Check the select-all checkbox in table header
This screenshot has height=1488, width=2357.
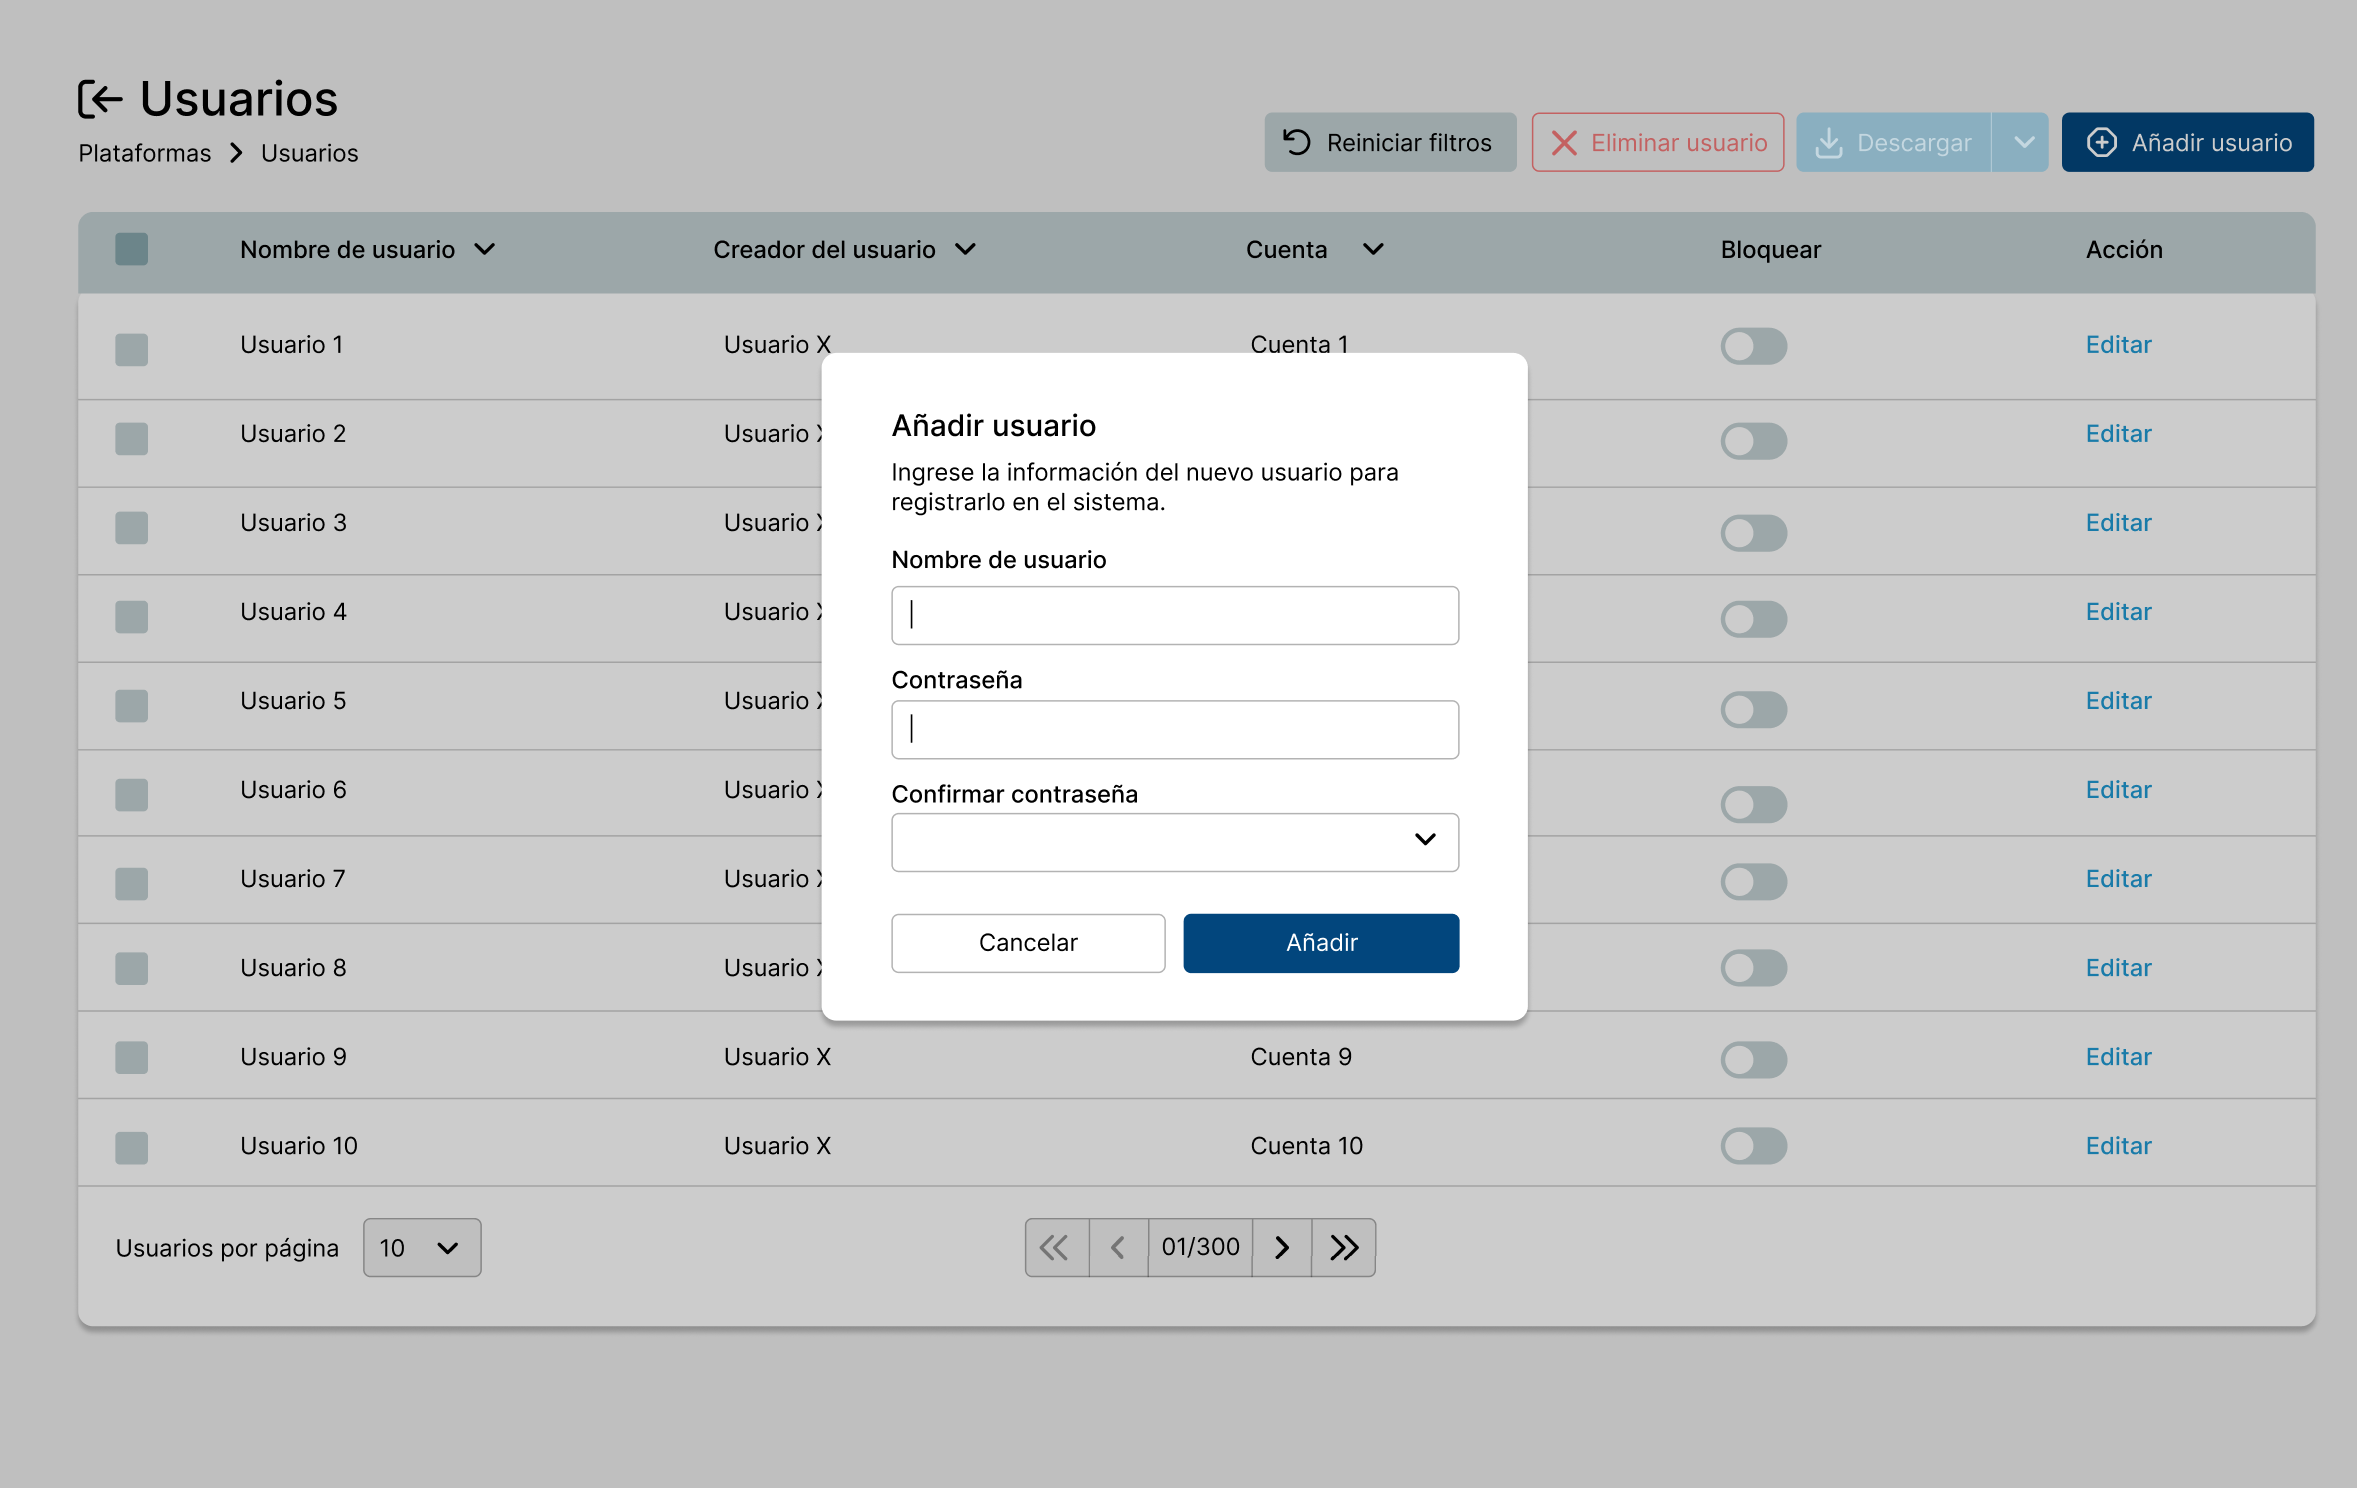click(x=131, y=249)
